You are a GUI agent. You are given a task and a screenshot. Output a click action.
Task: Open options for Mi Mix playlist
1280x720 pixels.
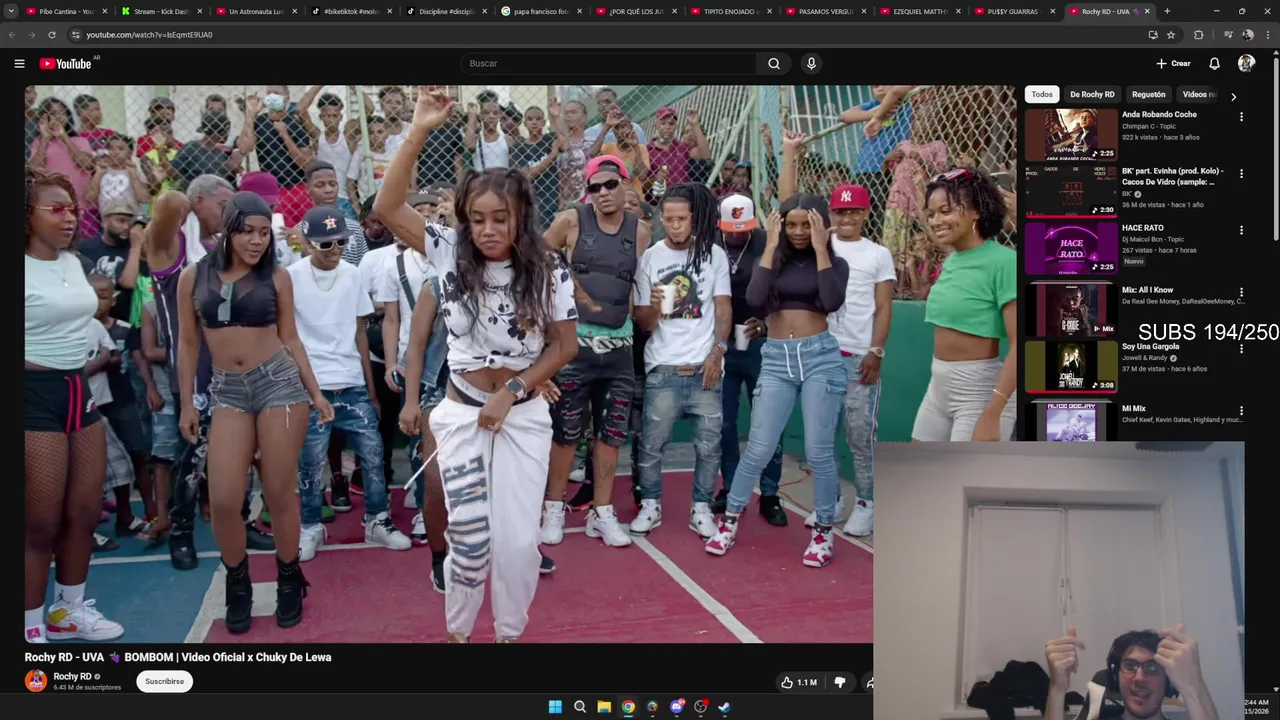coord(1241,411)
